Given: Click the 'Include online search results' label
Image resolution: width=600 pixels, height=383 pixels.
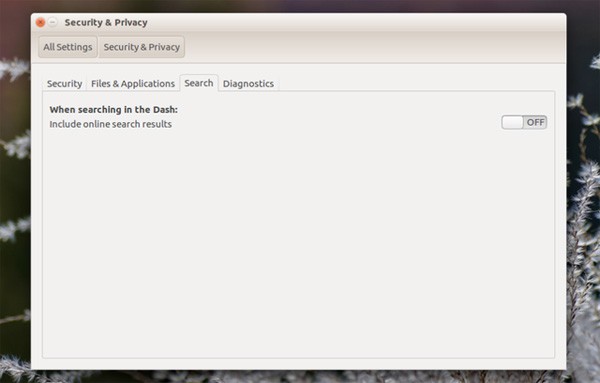Looking at the screenshot, I should [x=111, y=124].
